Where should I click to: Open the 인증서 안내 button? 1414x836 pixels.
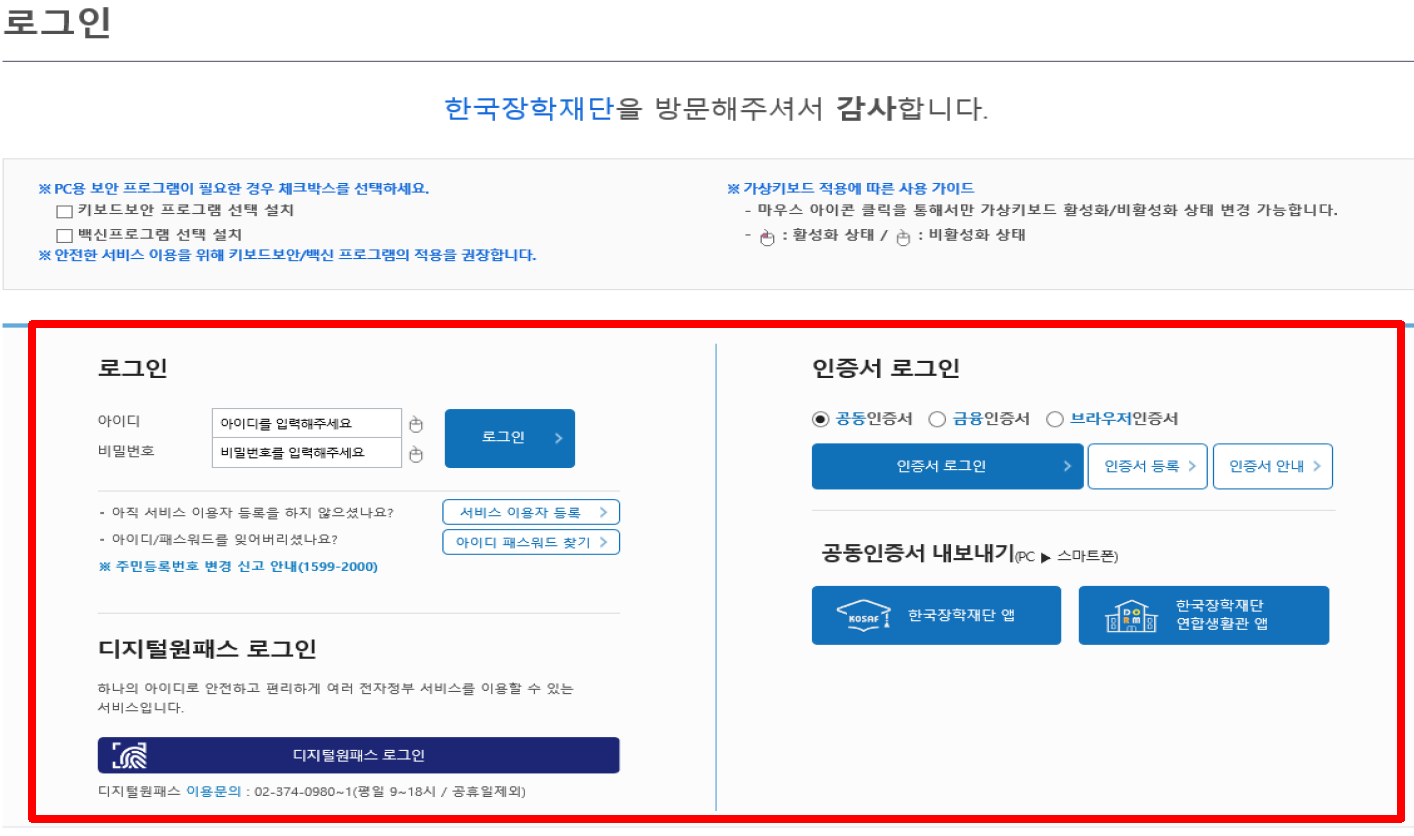coord(1273,466)
